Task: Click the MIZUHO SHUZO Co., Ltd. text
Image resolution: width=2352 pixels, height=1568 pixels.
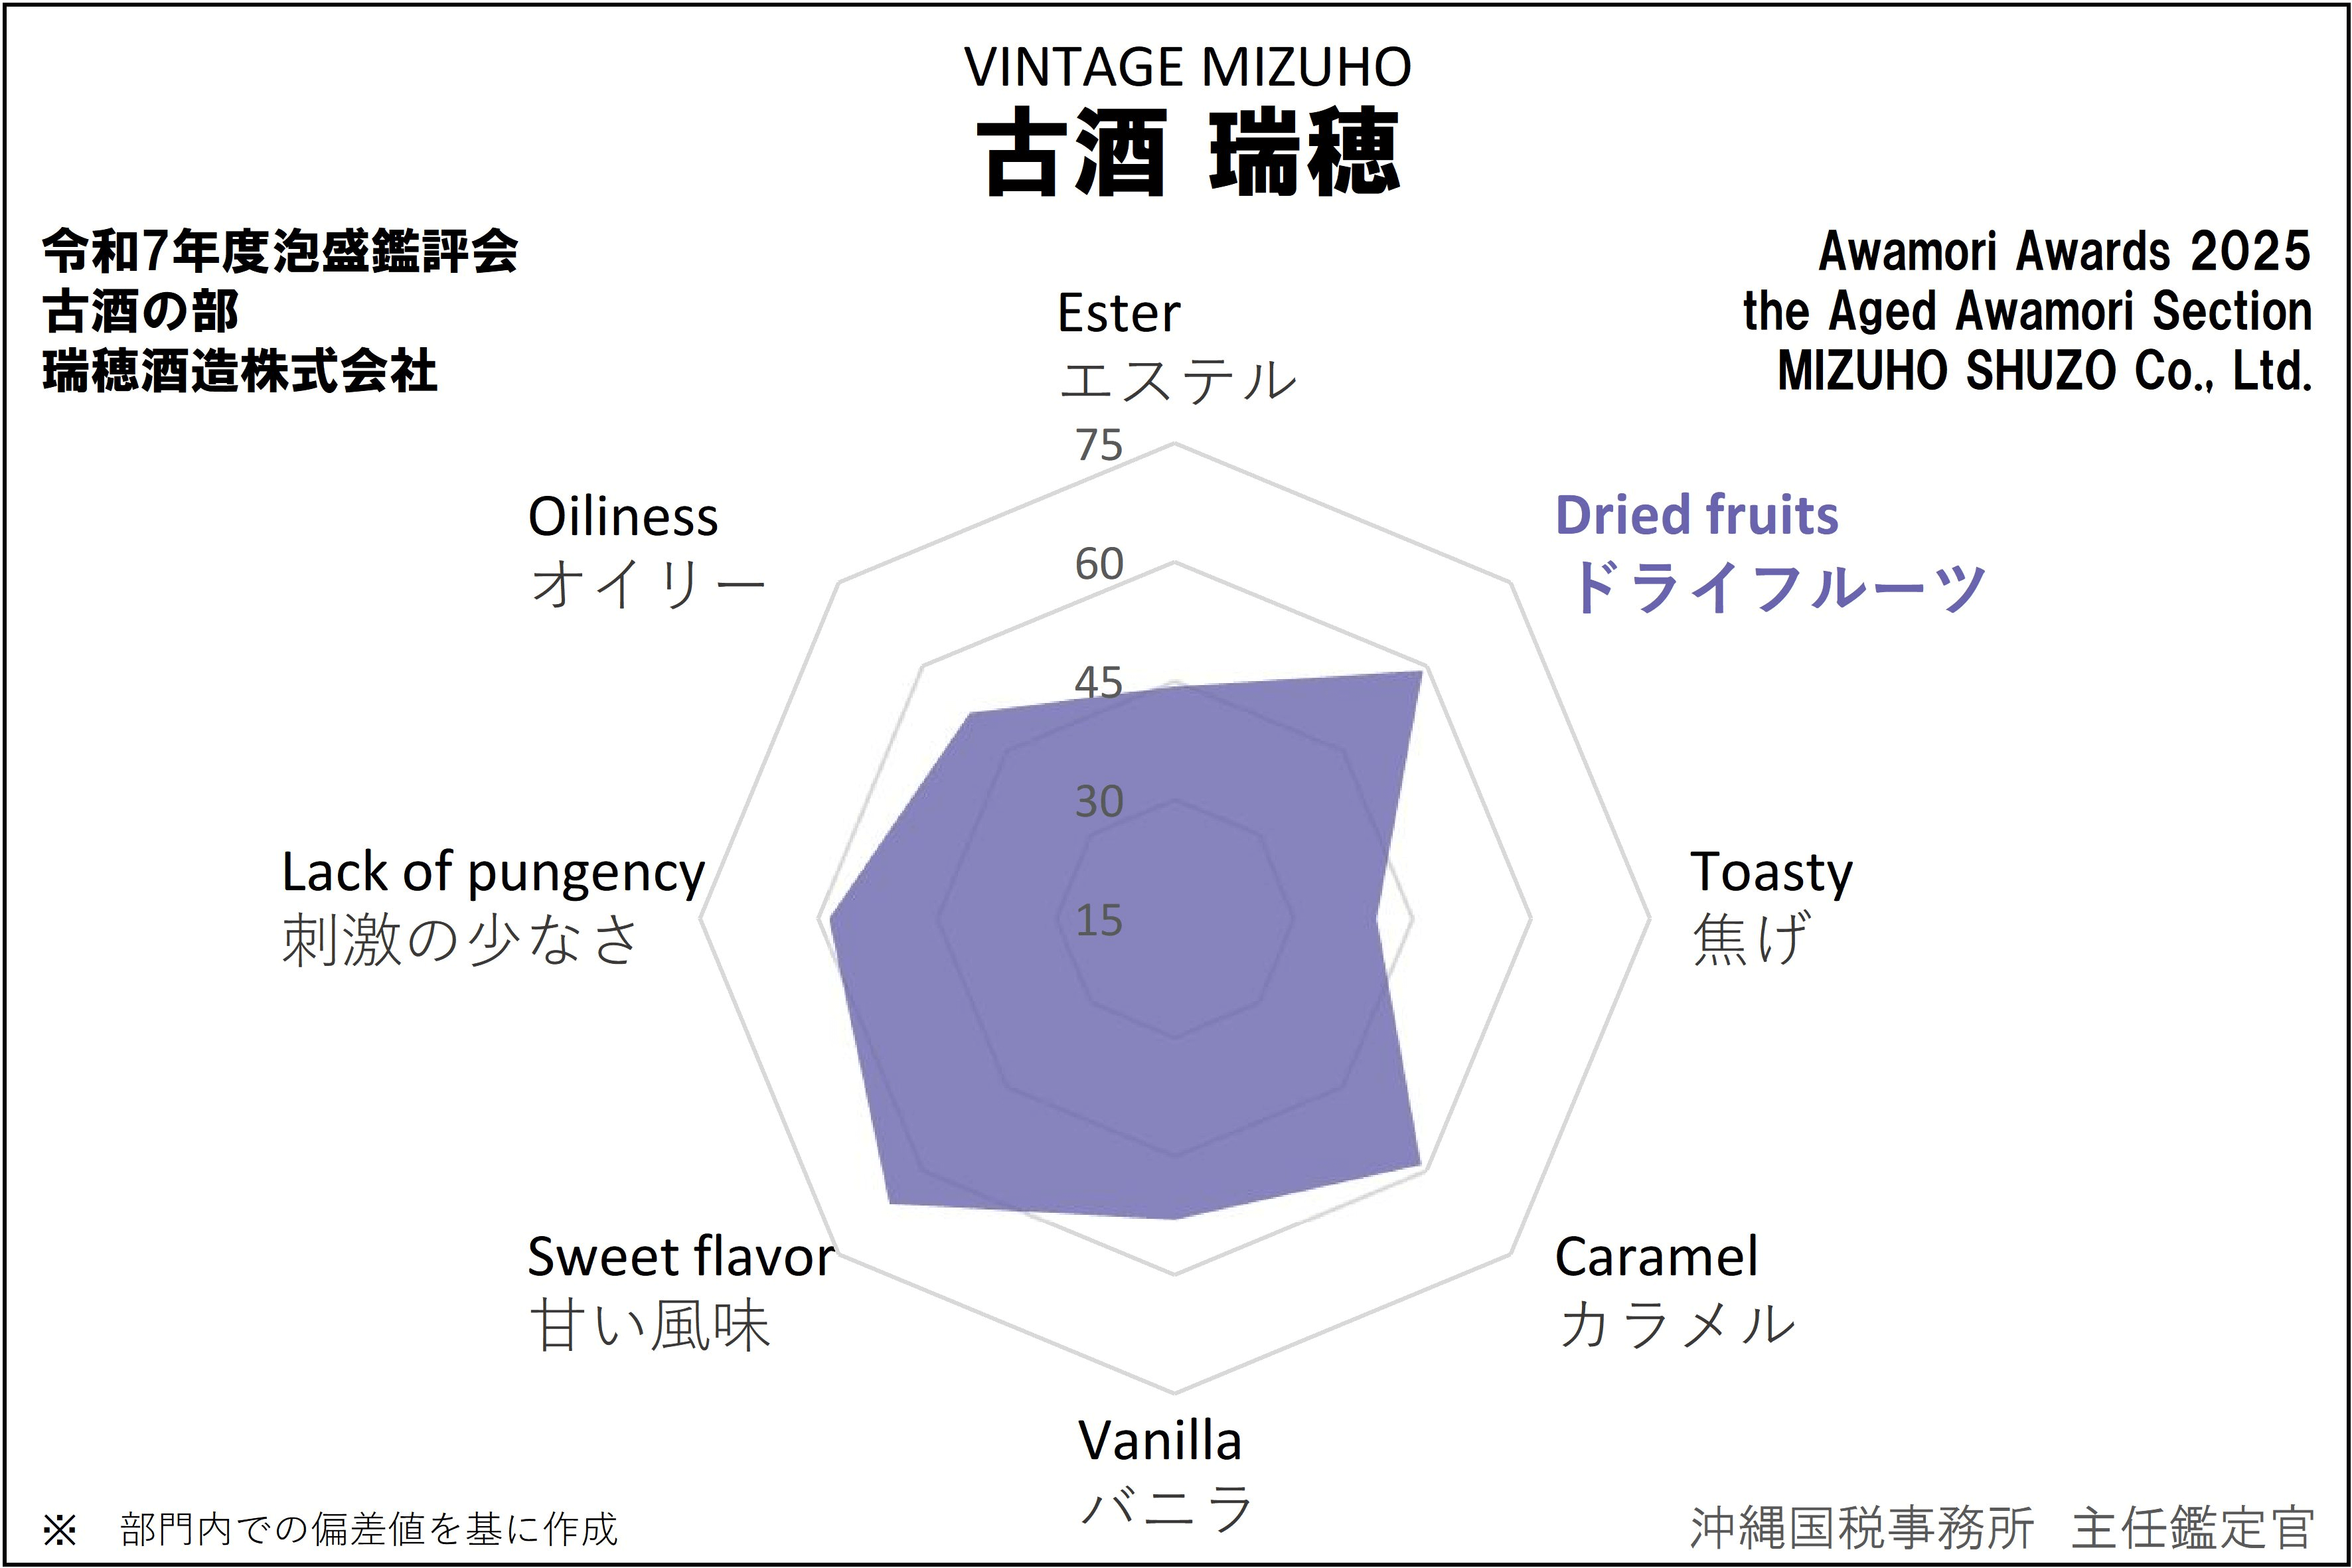Action: [x=2044, y=371]
